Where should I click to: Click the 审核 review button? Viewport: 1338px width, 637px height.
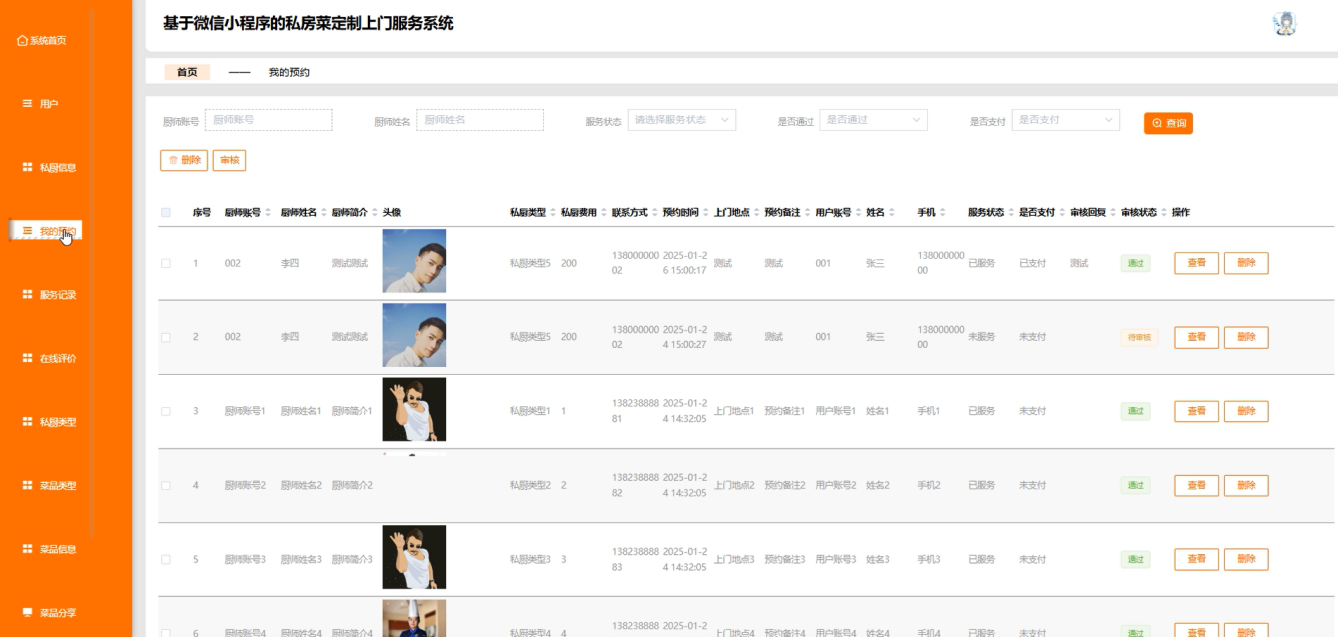[229, 160]
